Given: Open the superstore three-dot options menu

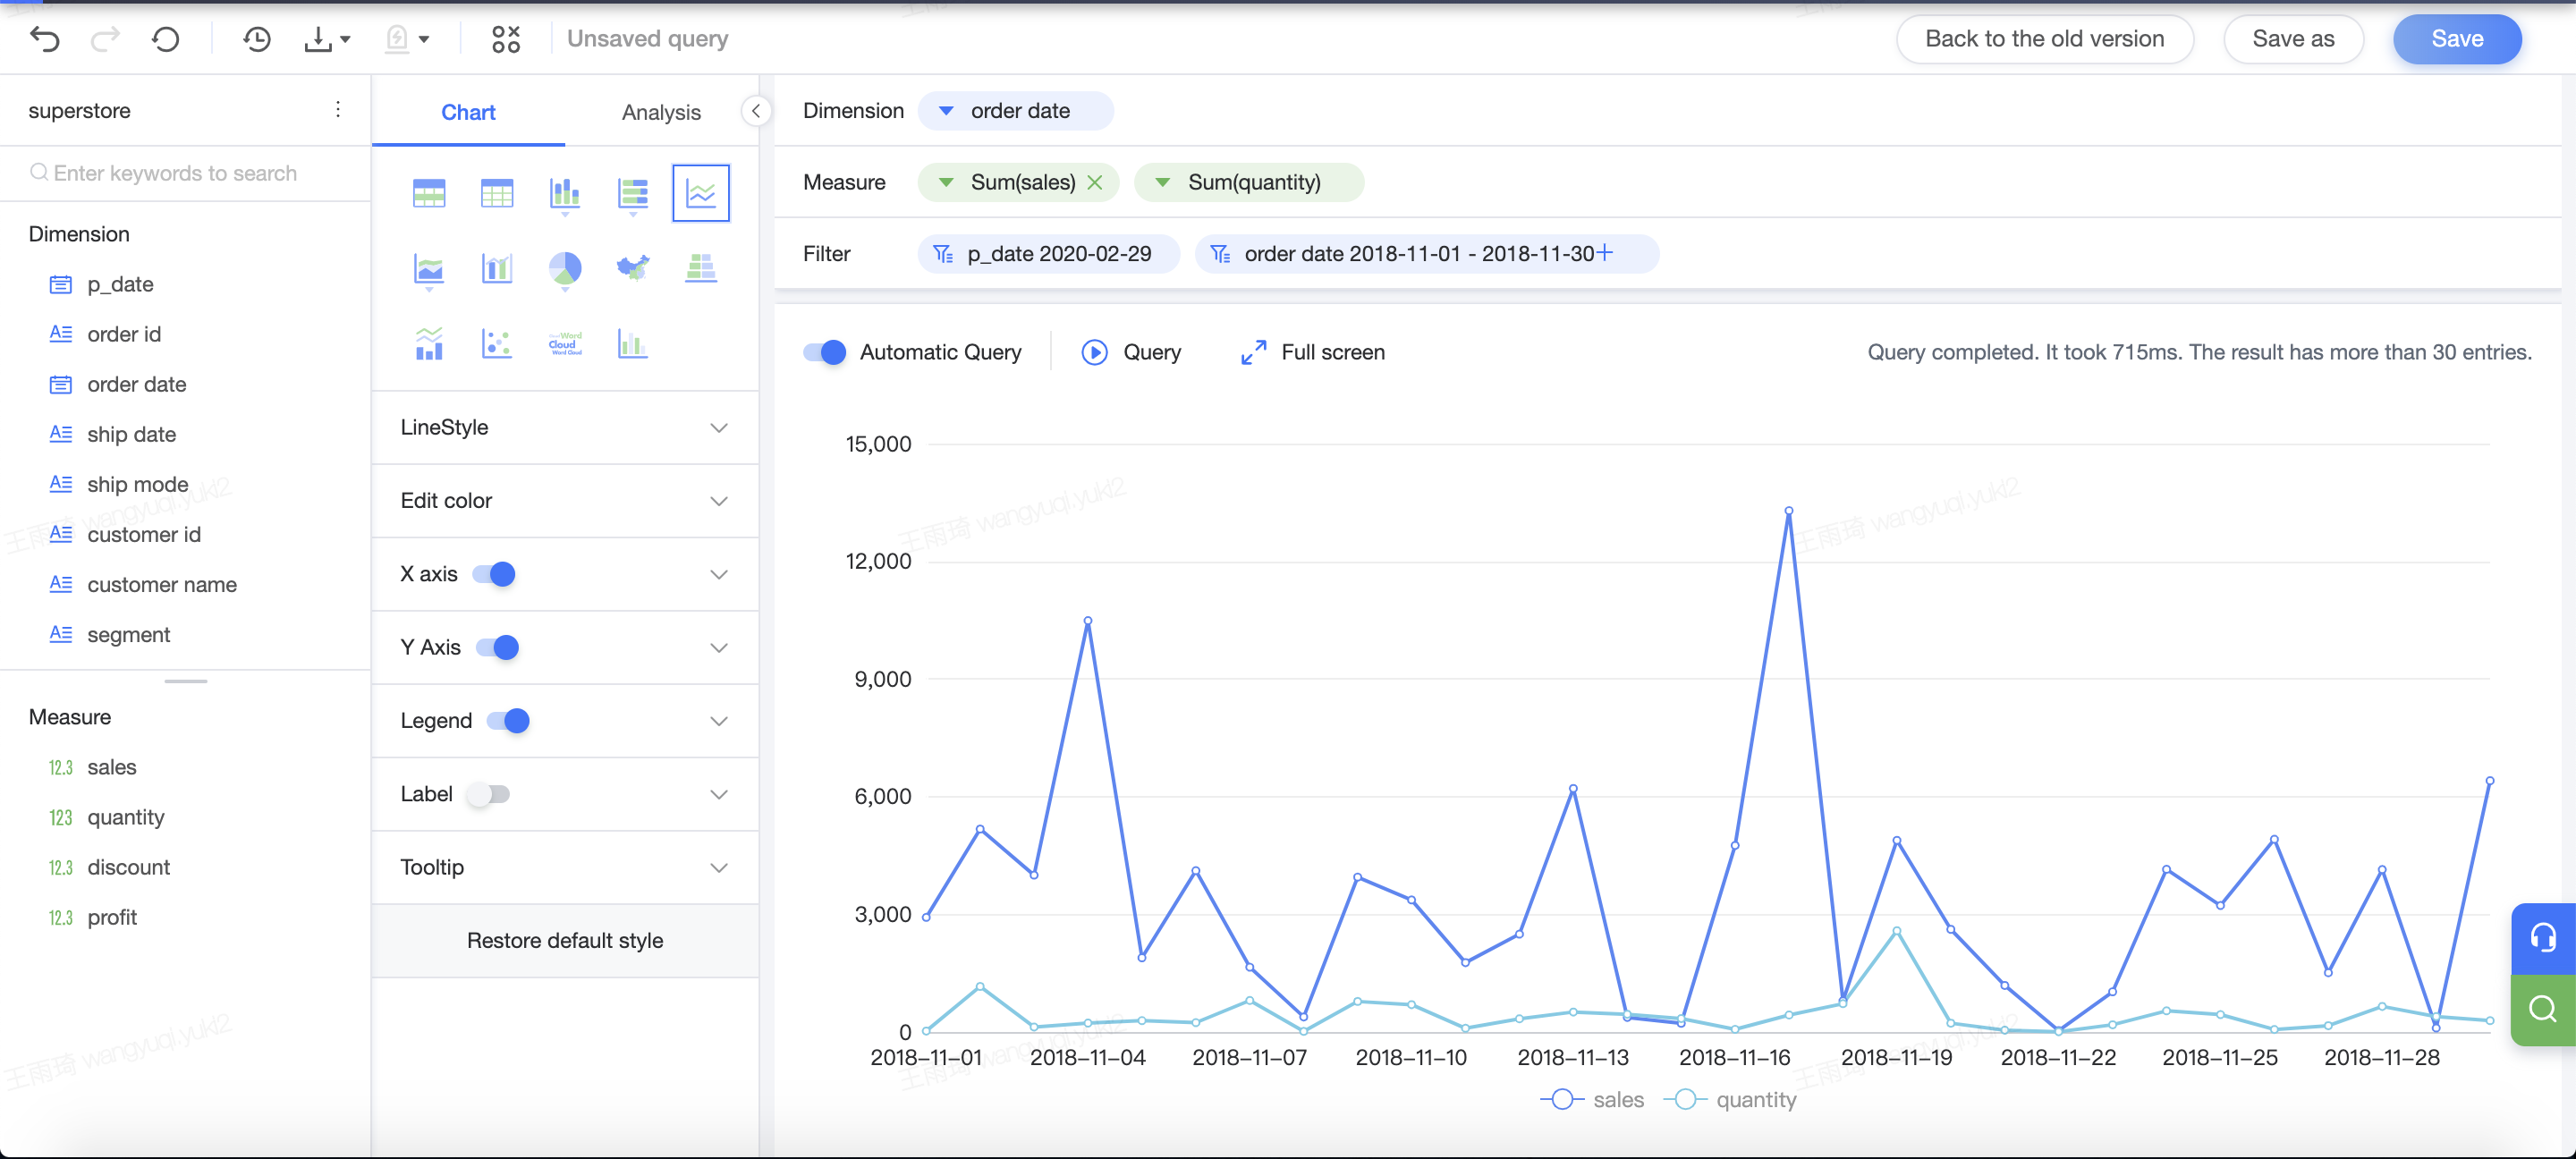Looking at the screenshot, I should pos(338,109).
